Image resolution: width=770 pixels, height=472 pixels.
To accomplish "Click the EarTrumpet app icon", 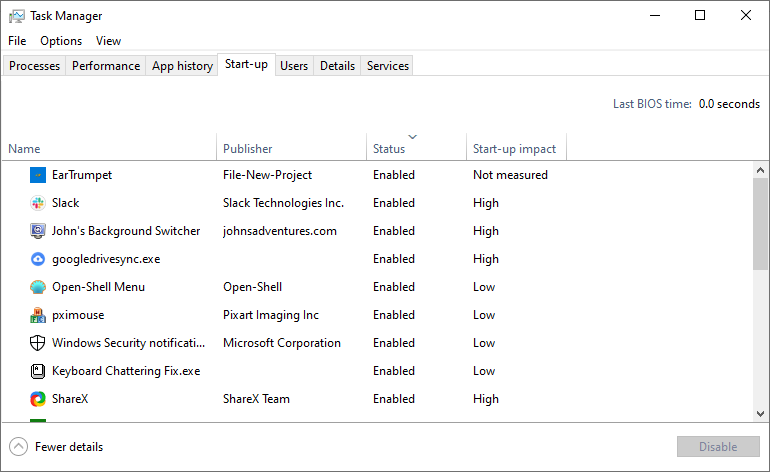I will (x=38, y=175).
